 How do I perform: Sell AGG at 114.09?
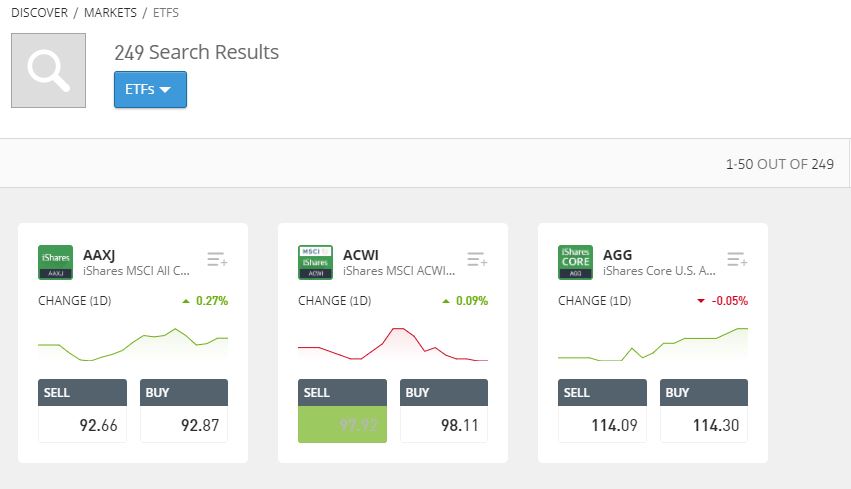[602, 411]
